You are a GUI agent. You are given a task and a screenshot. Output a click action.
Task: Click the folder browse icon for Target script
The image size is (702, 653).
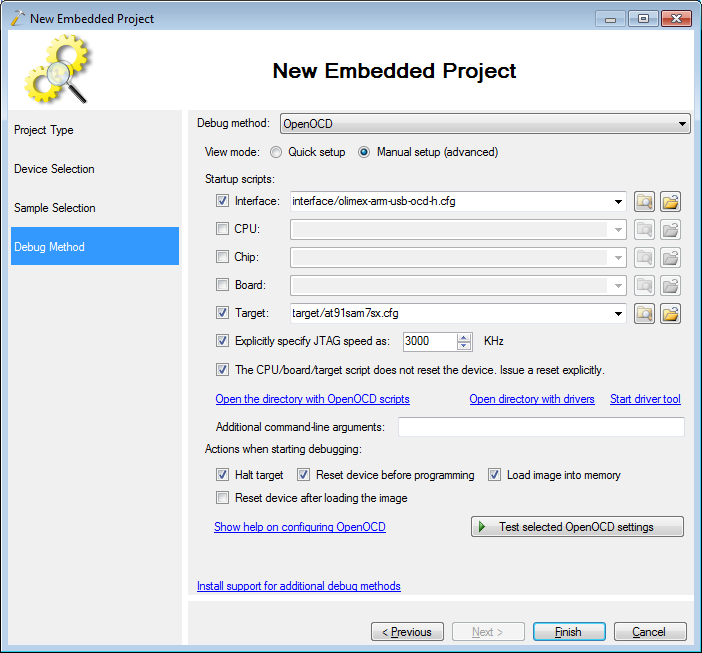[x=670, y=314]
